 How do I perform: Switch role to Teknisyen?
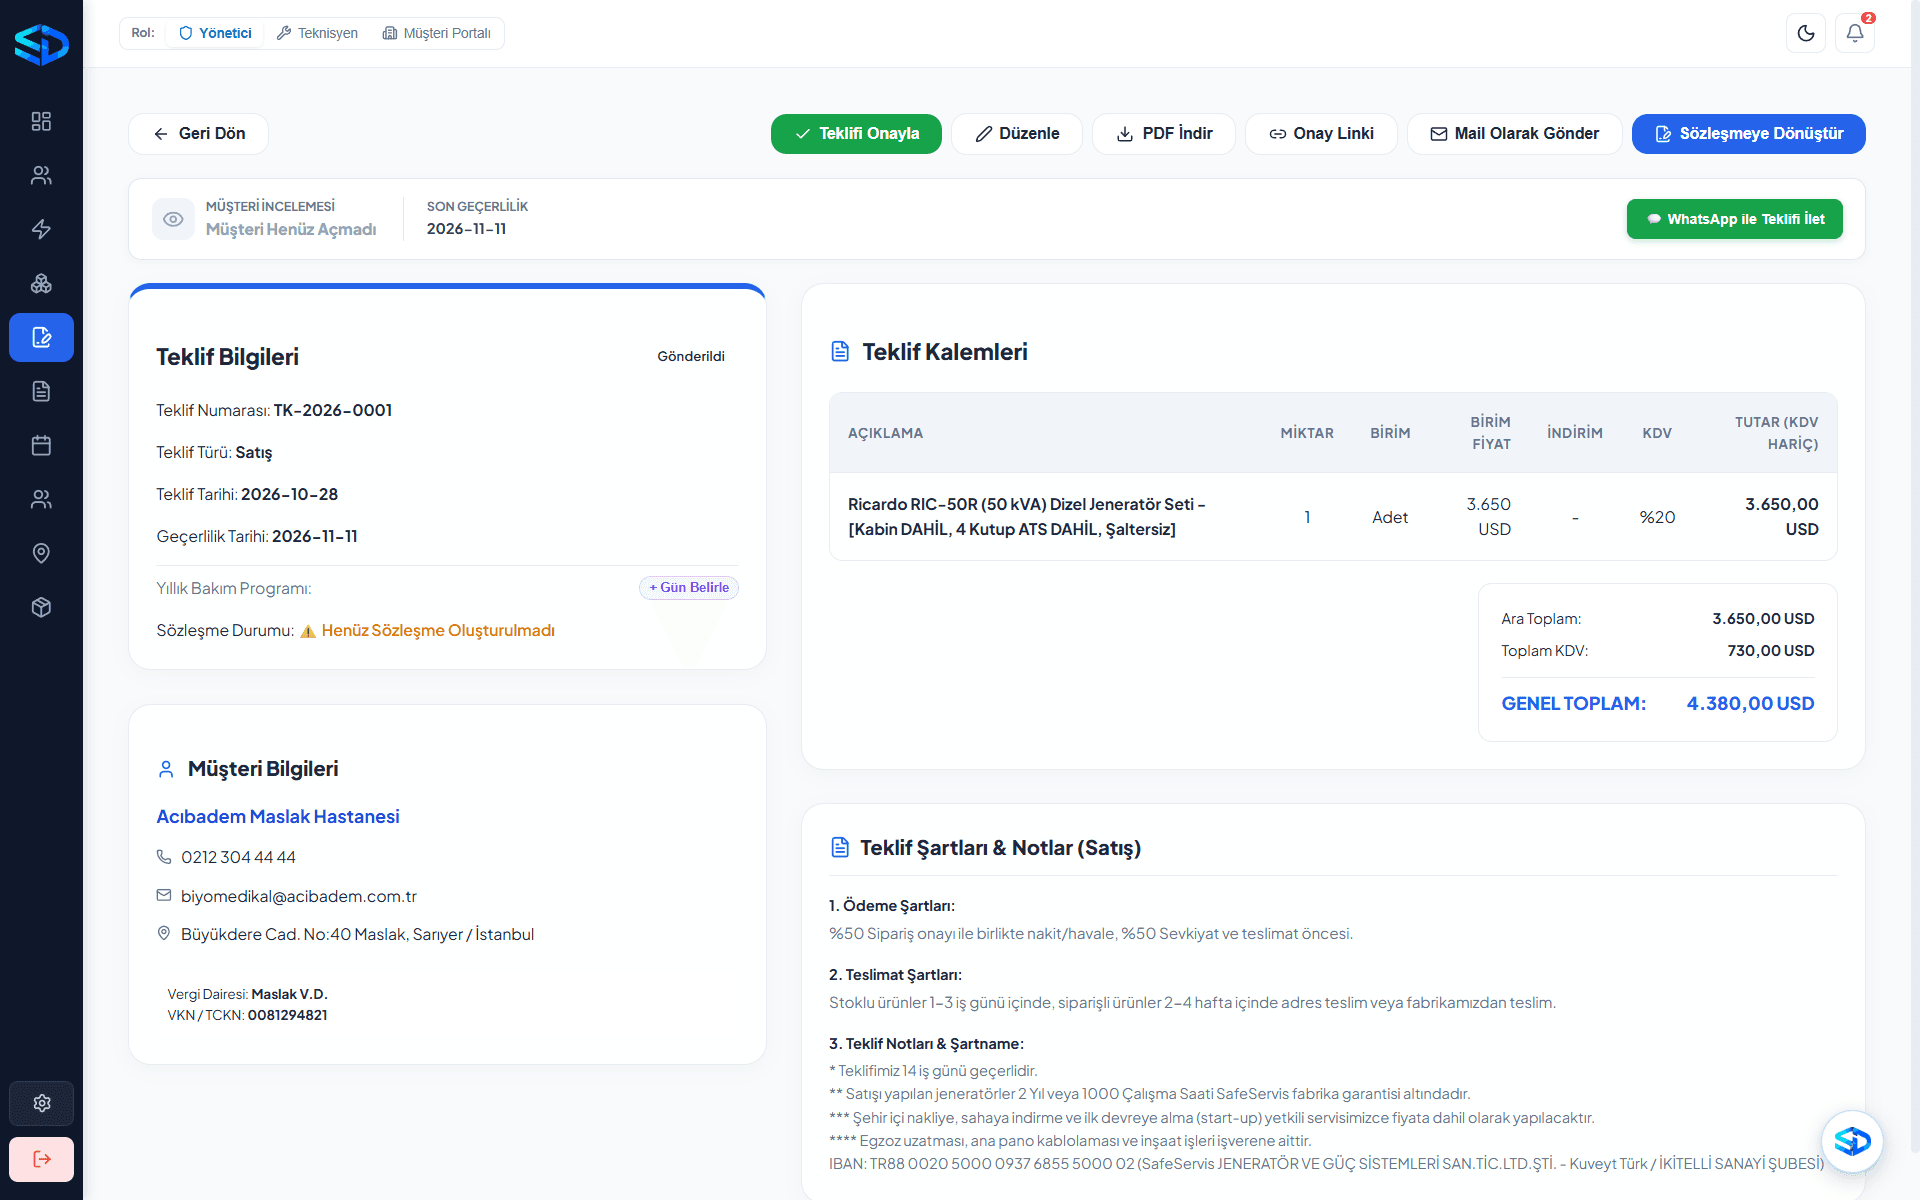click(x=317, y=33)
